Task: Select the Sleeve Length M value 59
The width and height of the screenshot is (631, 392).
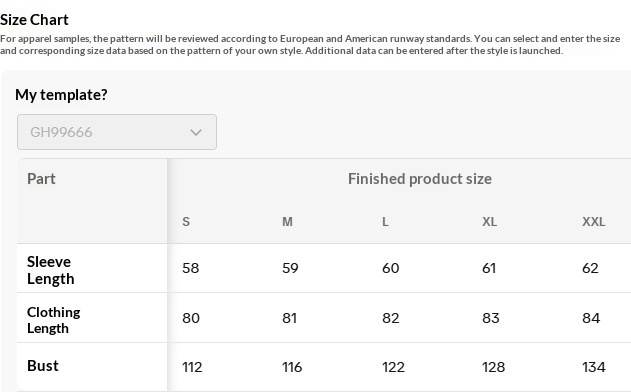Action: point(290,268)
